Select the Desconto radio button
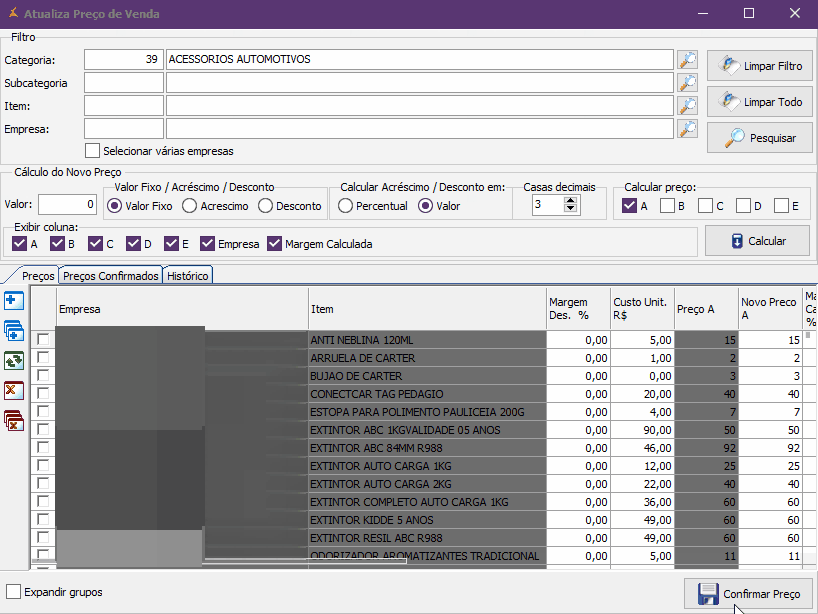The image size is (818, 614). click(x=265, y=206)
